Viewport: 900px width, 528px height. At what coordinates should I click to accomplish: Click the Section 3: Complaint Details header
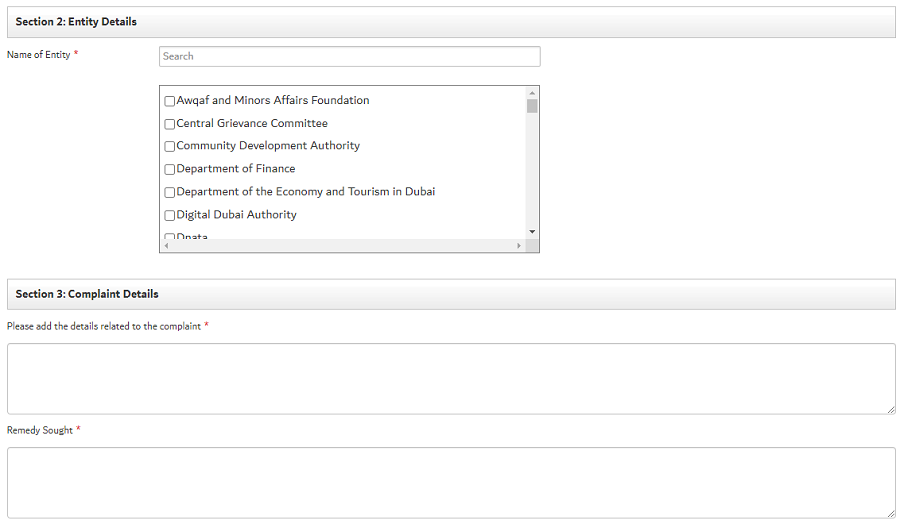point(87,294)
